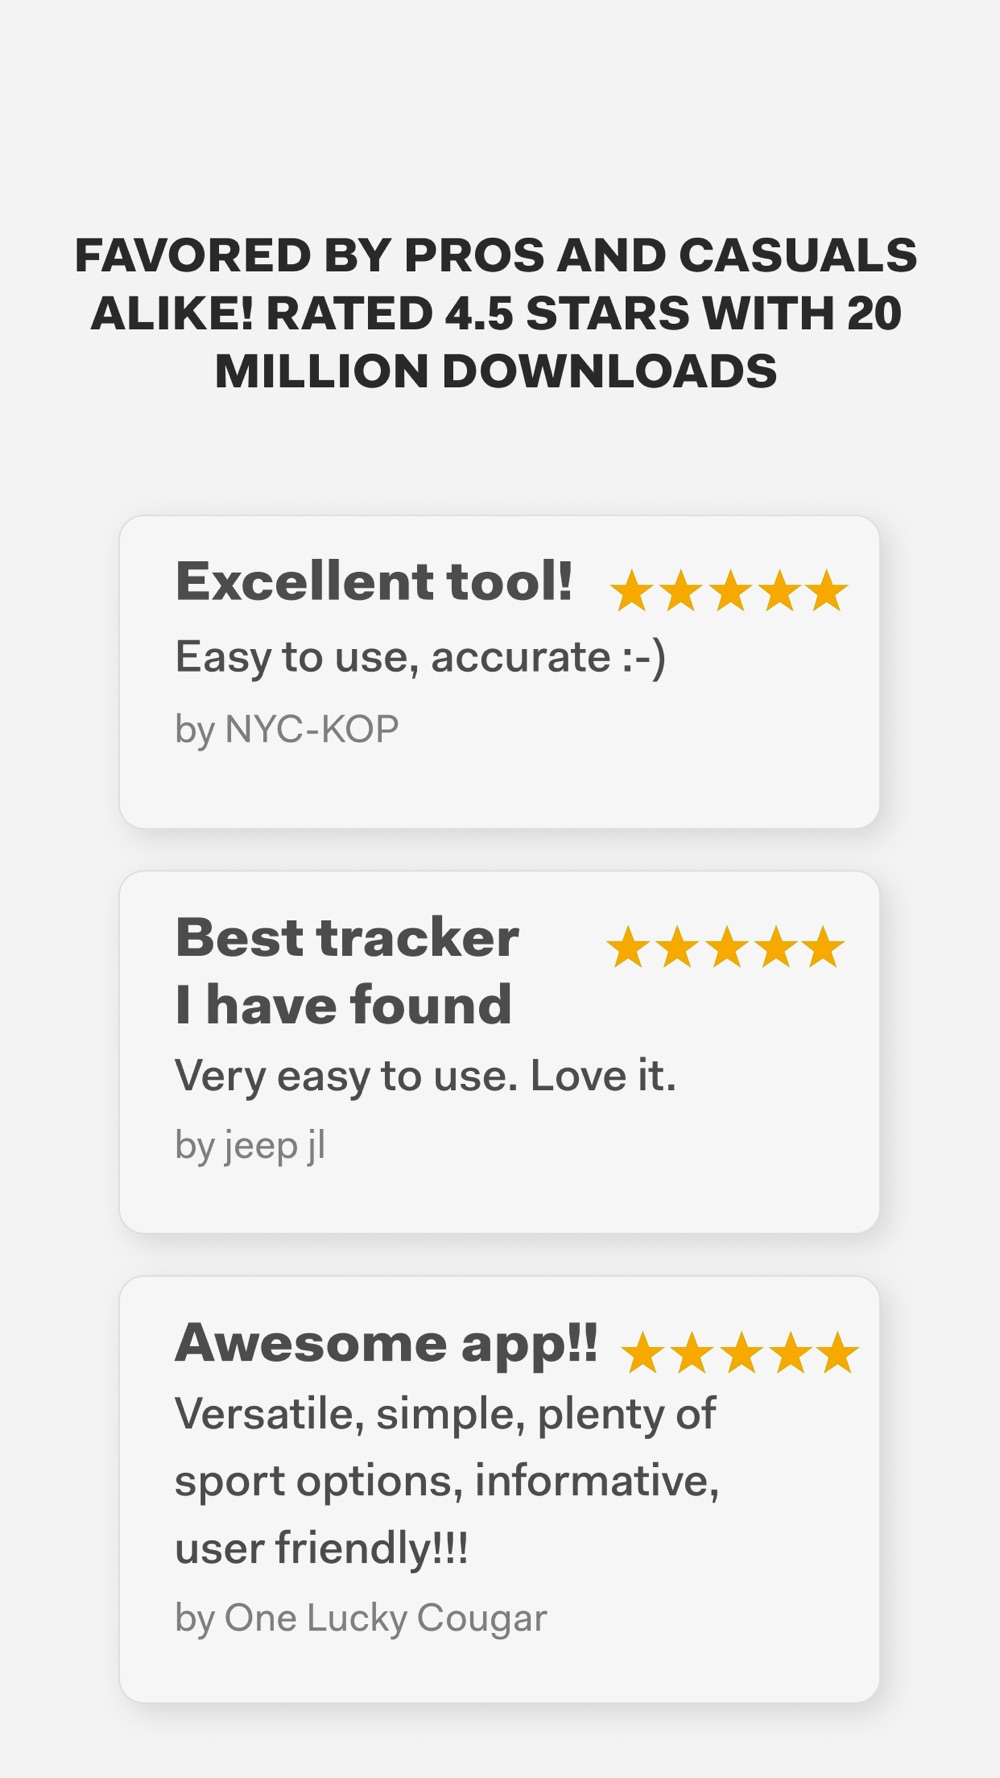View reviewer jeep jl's name
Image resolution: width=1000 pixels, height=1778 pixels.
[x=250, y=1145]
